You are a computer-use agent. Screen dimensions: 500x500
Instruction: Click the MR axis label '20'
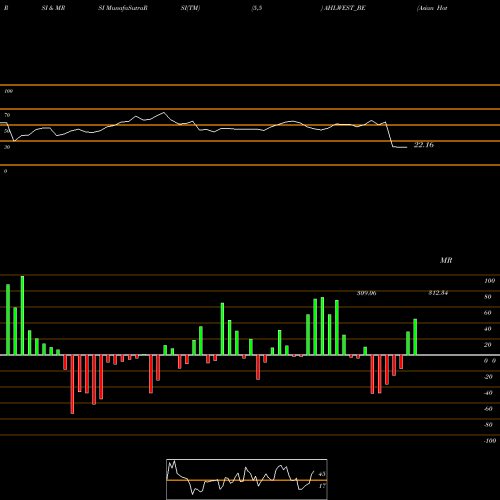488,345
